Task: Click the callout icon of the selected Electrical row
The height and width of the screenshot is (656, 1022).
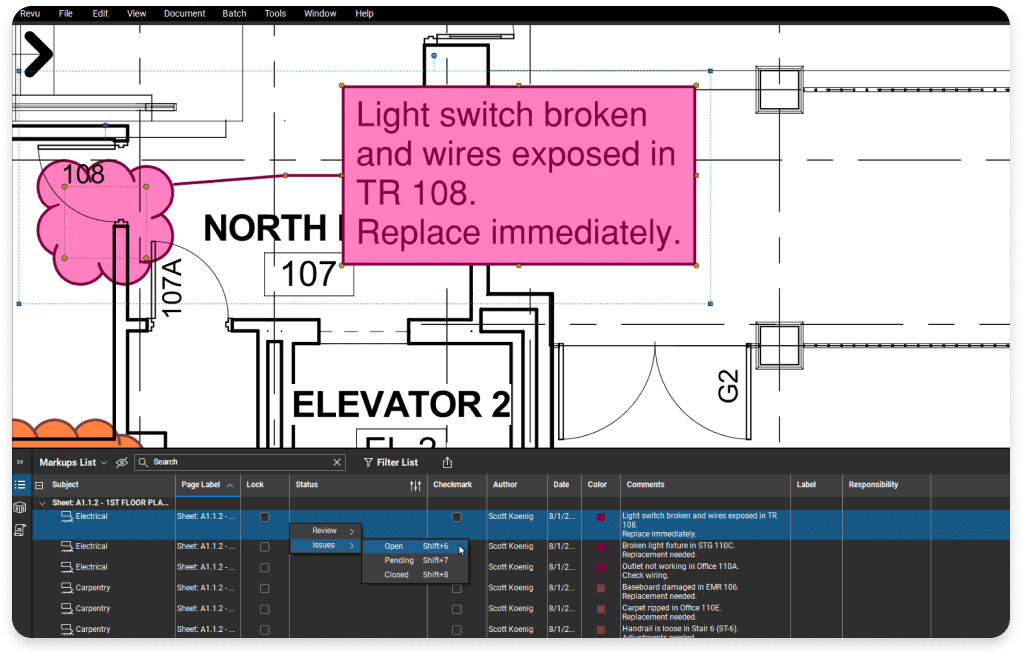Action: click(66, 516)
